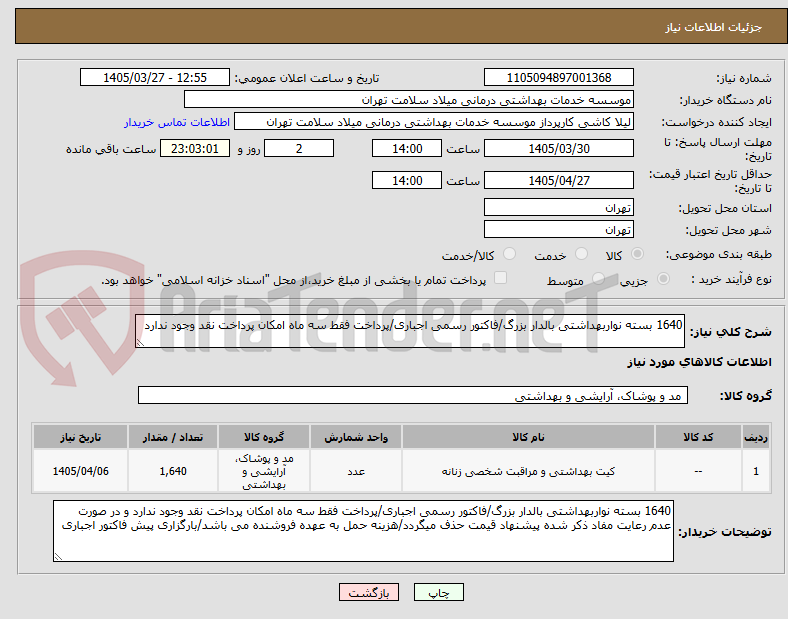Click the استان محل تحویل field
788x619 pixels.
pyautogui.click(x=558, y=208)
